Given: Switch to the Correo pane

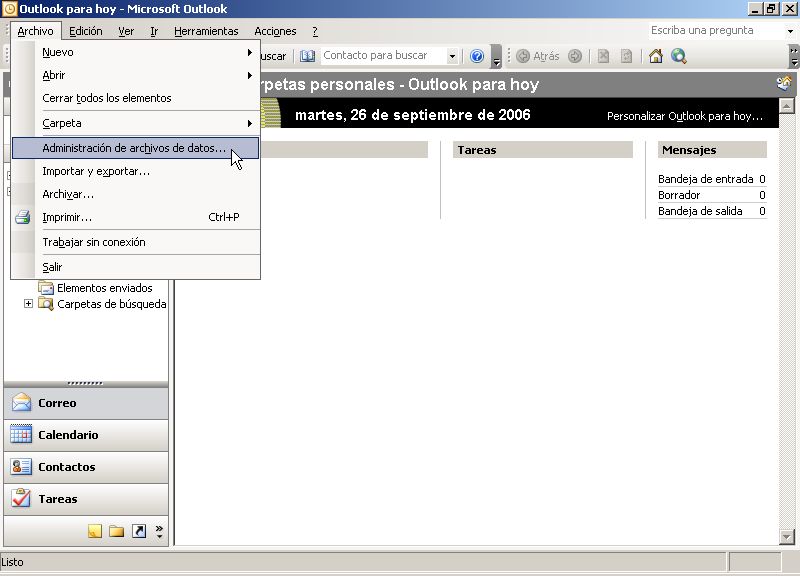Looking at the screenshot, I should [86, 403].
